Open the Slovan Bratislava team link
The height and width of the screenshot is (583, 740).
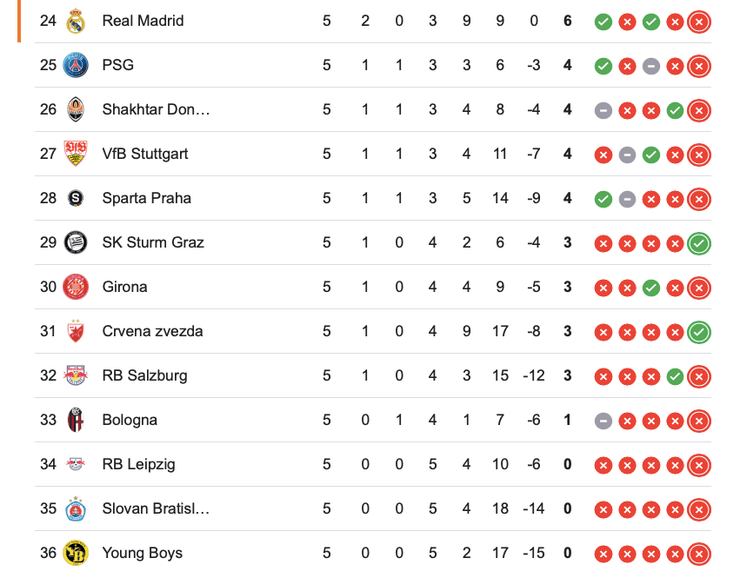click(x=155, y=509)
